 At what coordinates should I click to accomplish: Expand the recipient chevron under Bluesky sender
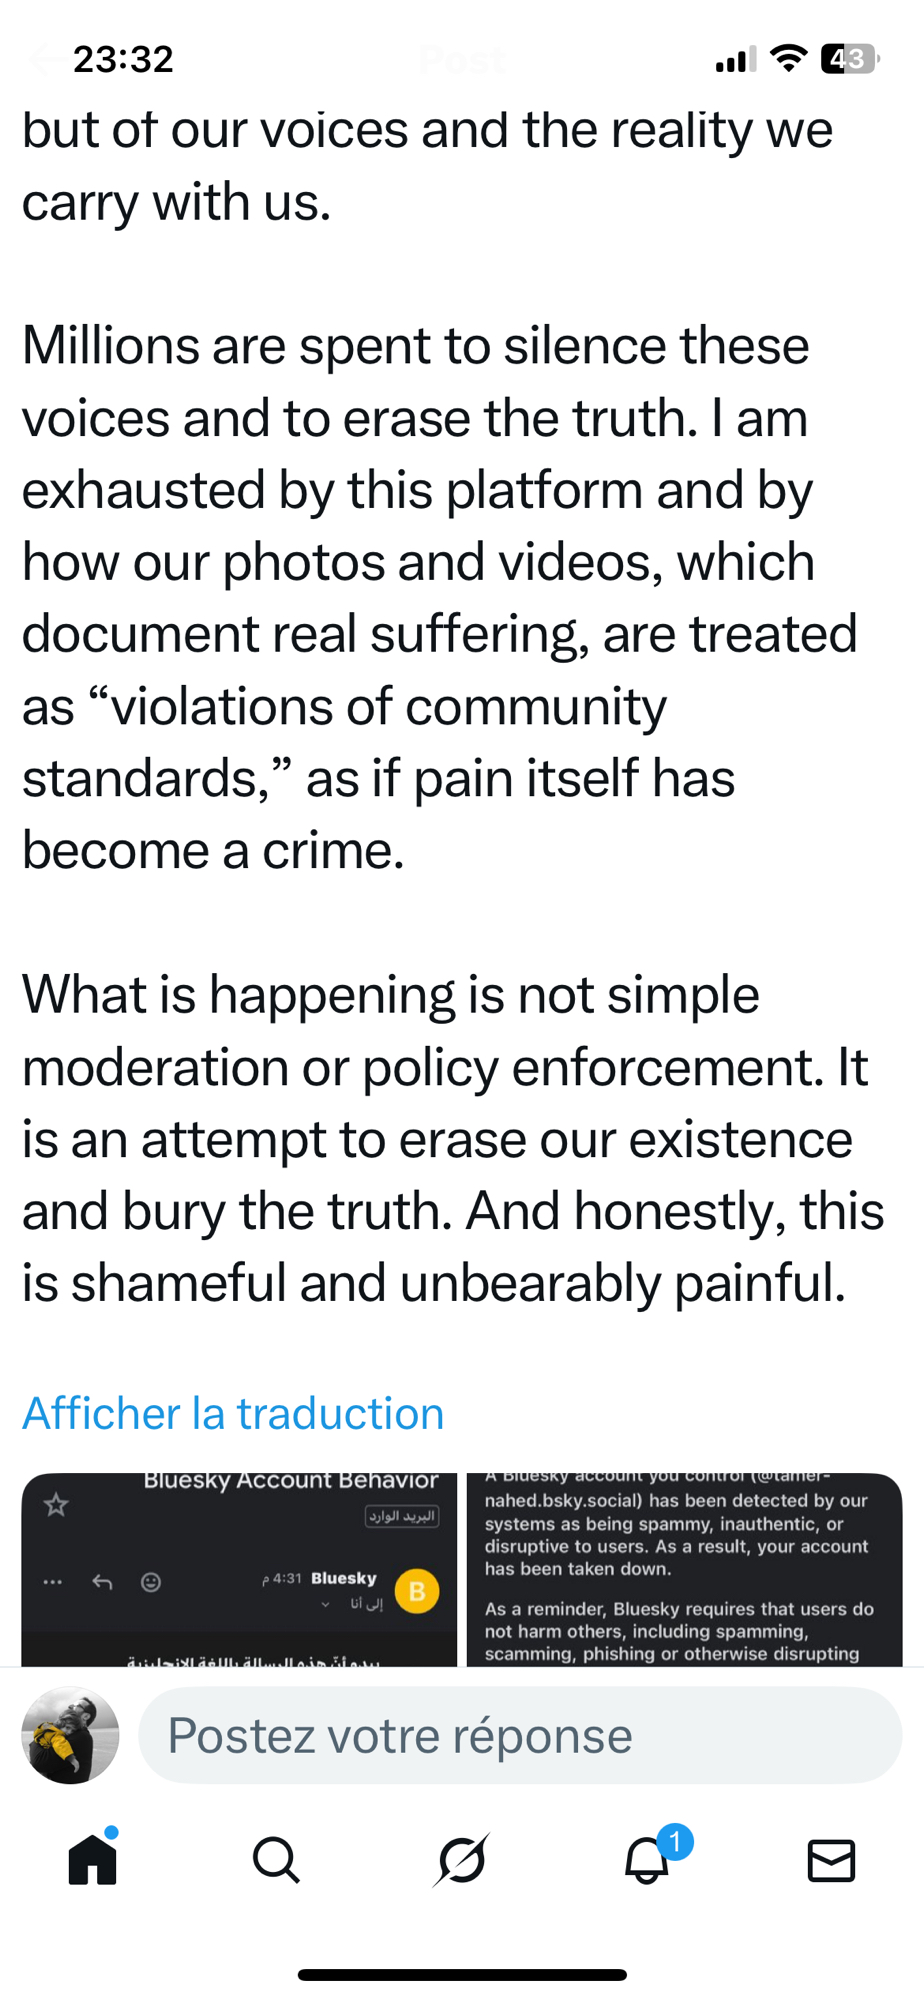click(325, 1605)
